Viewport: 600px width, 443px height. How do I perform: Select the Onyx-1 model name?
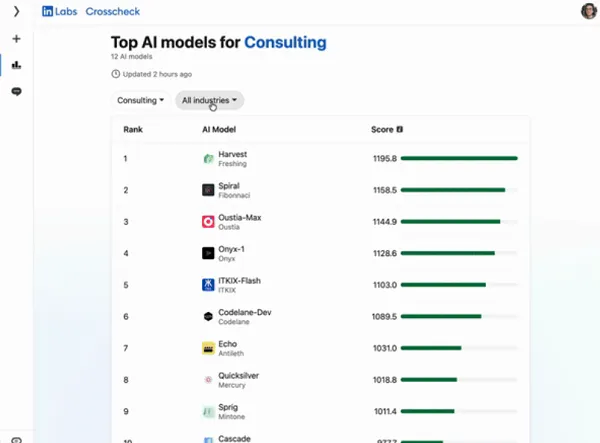pyautogui.click(x=231, y=249)
